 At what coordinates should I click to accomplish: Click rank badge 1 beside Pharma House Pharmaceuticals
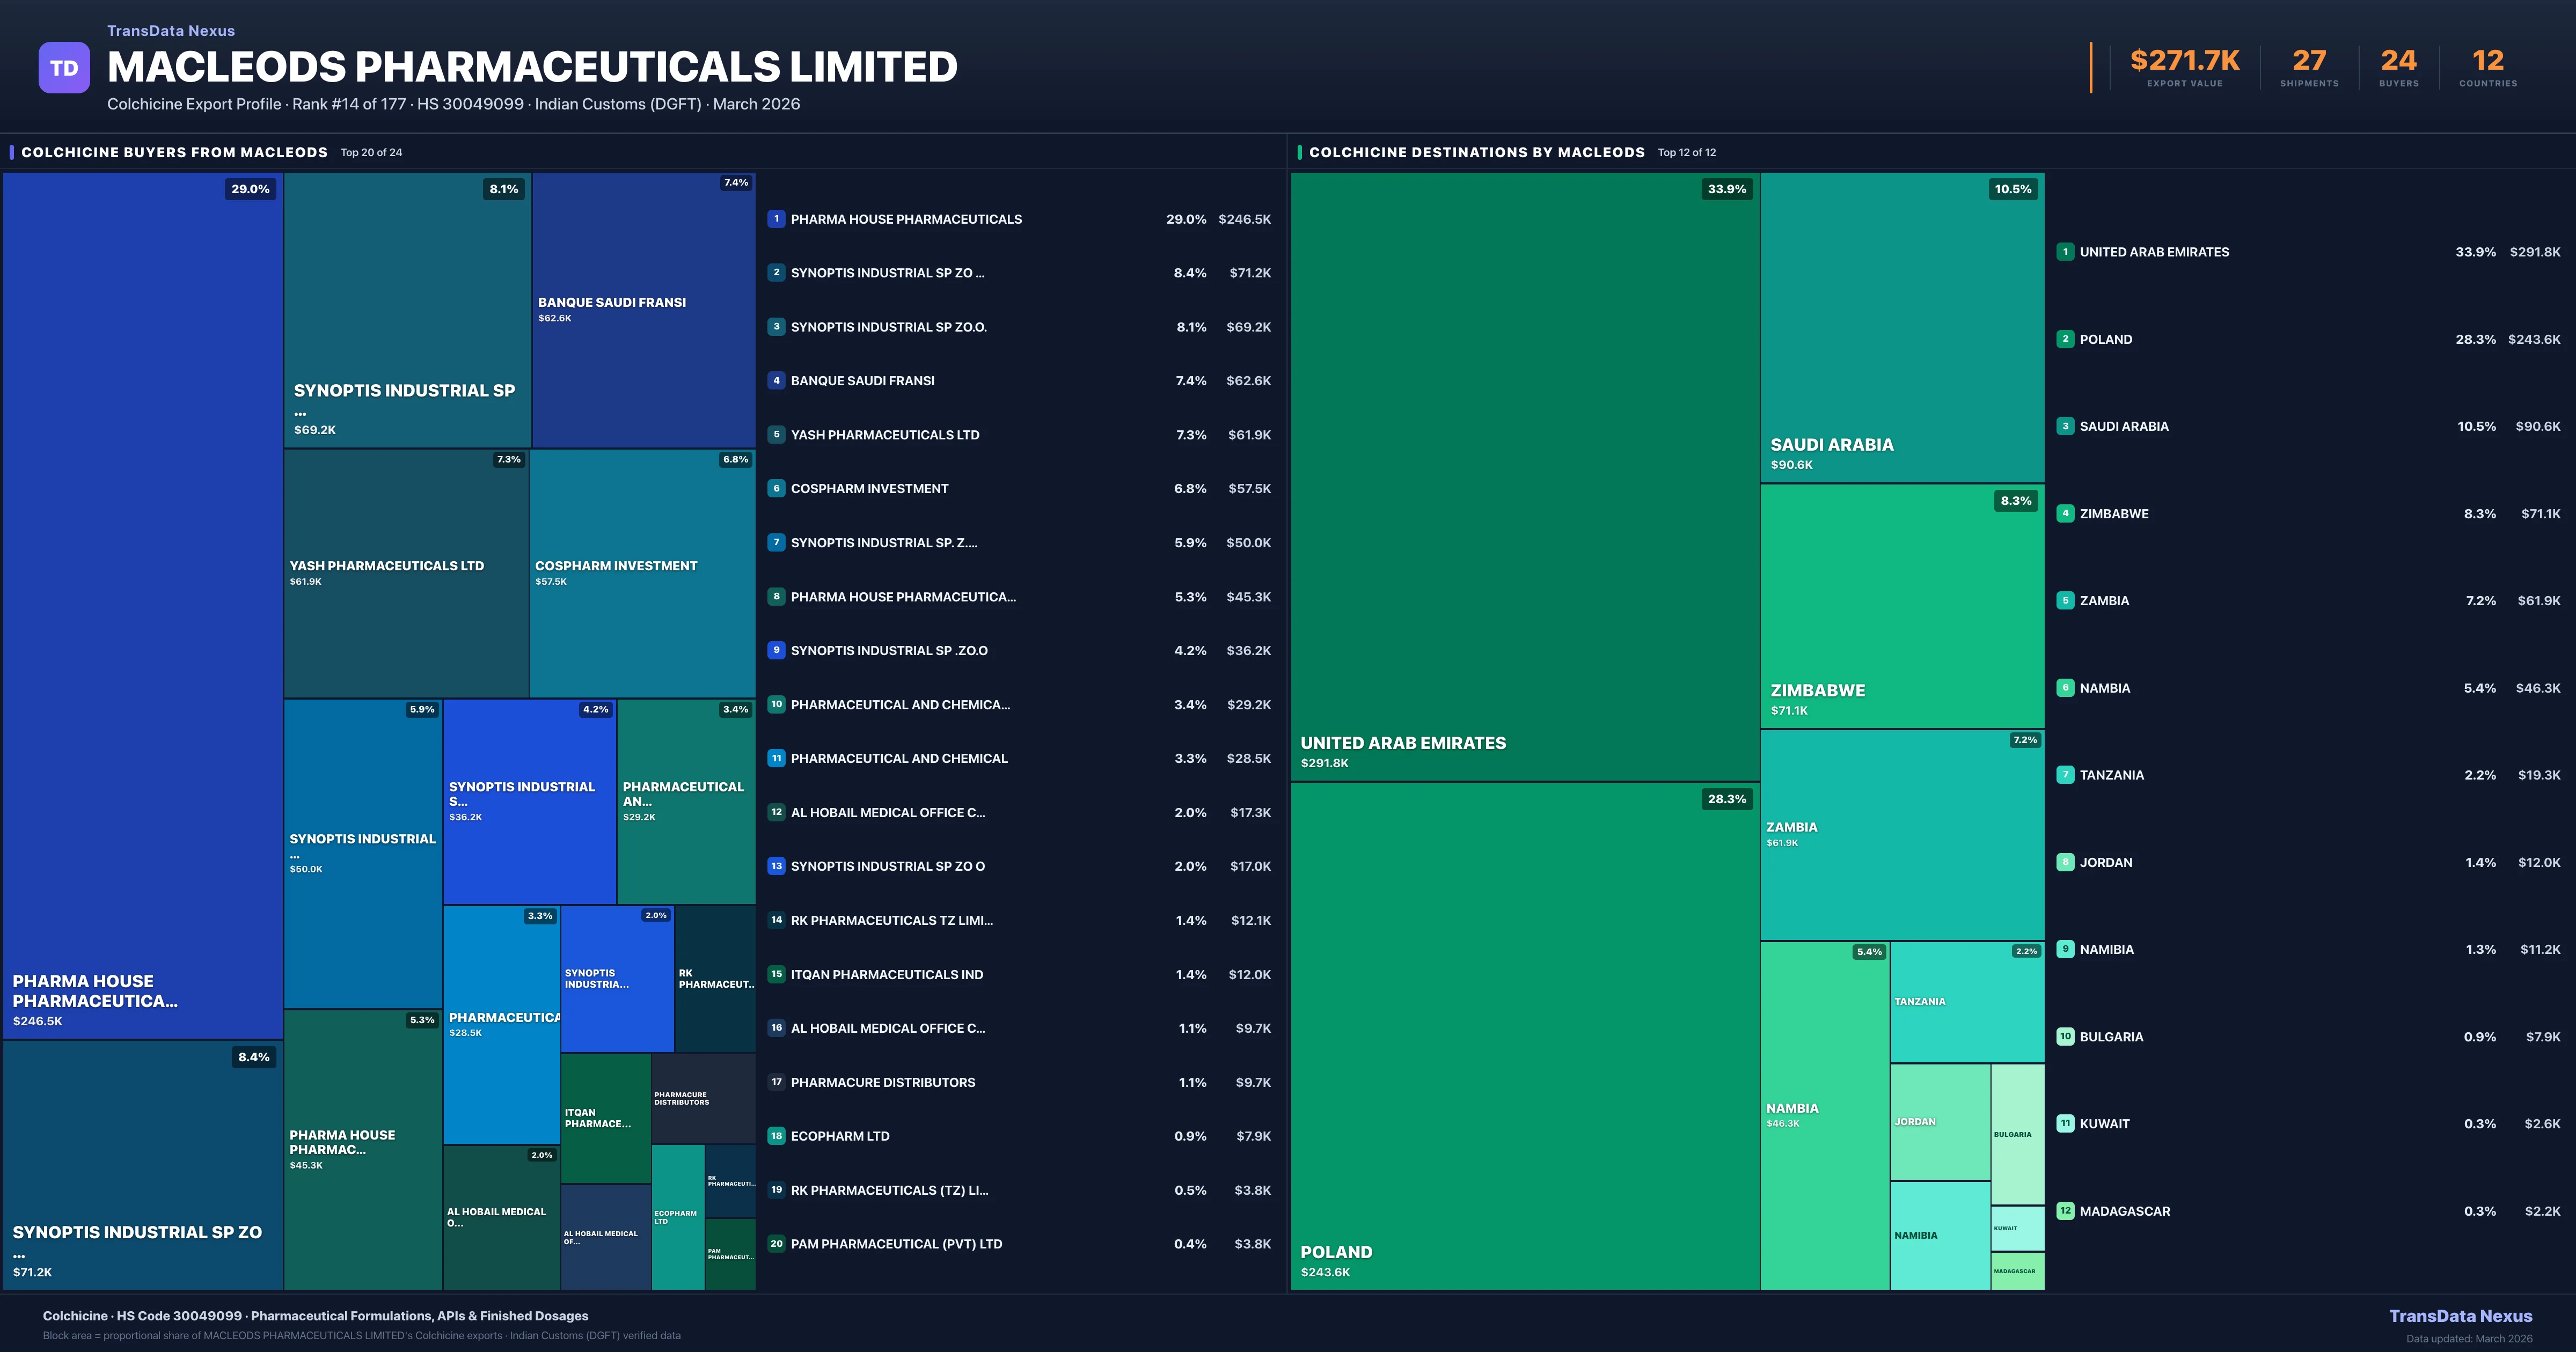[776, 219]
